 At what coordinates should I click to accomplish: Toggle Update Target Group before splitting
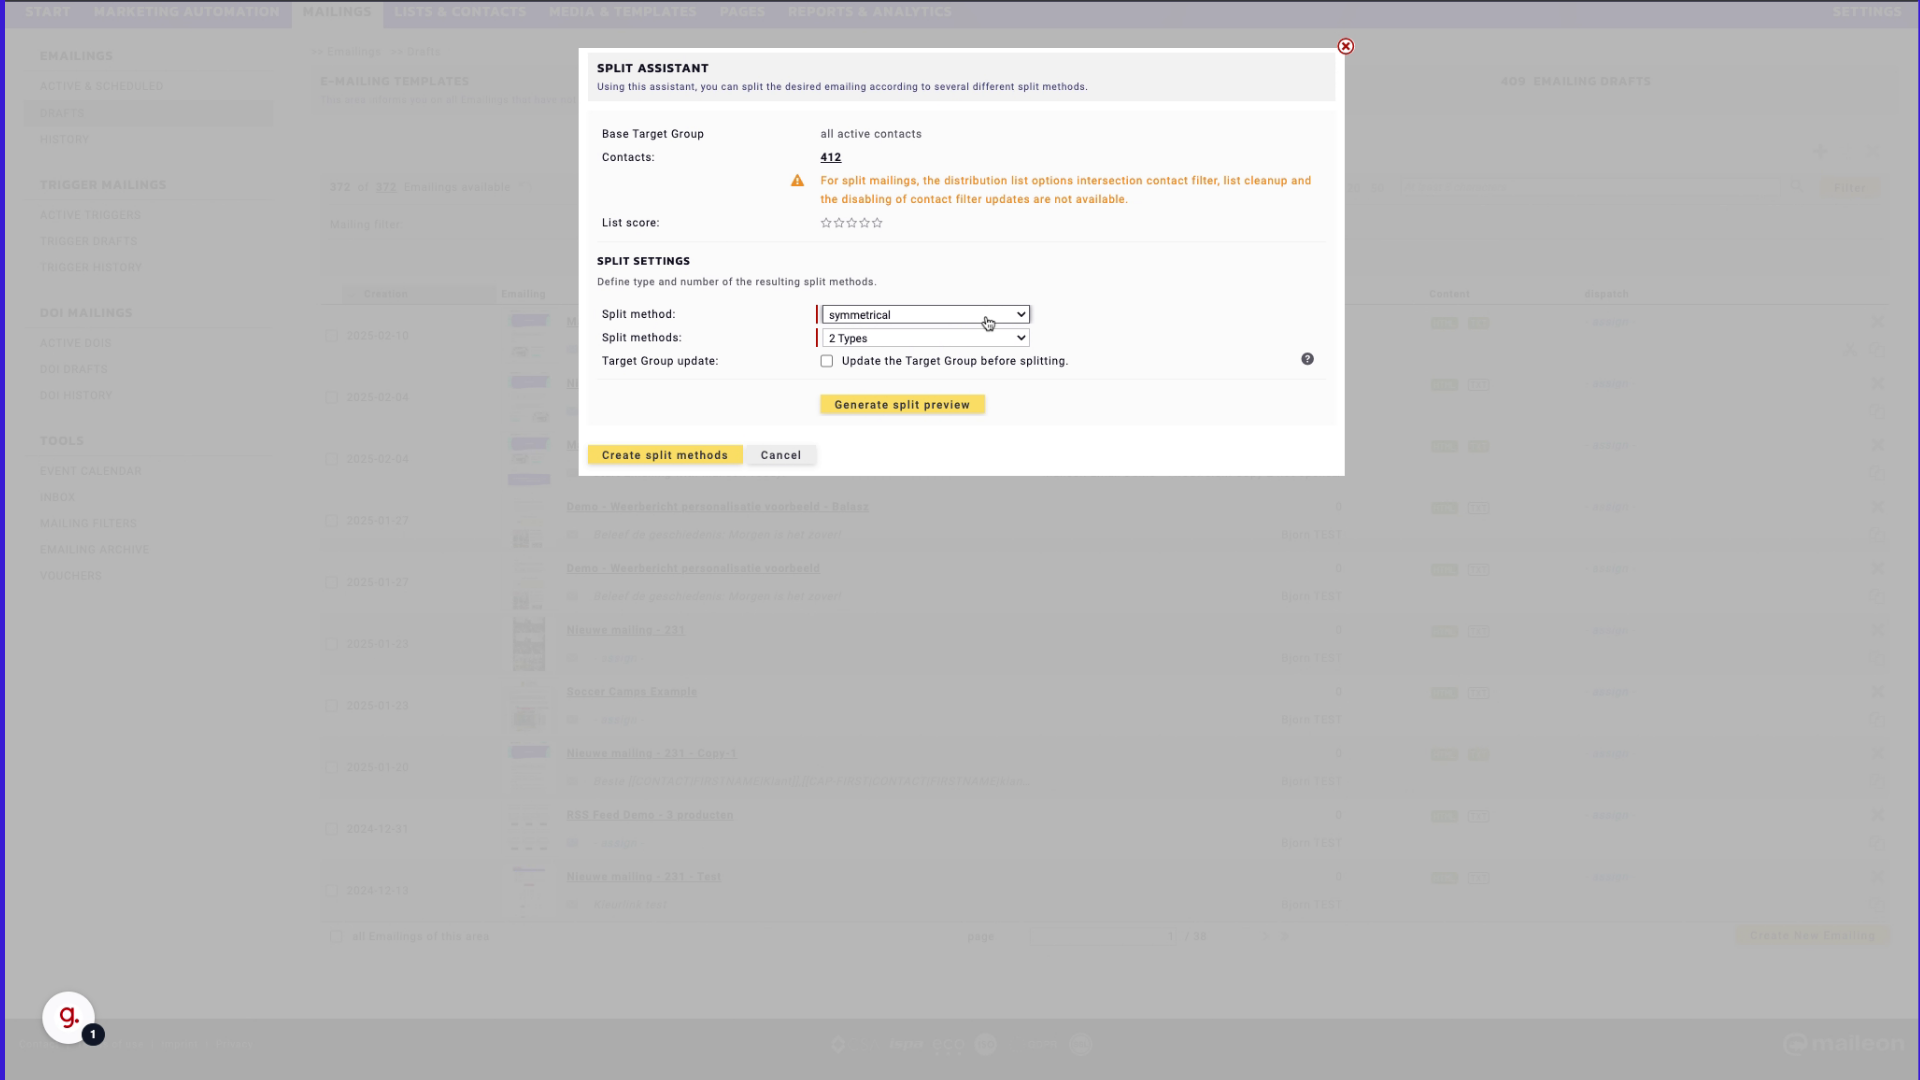point(825,360)
